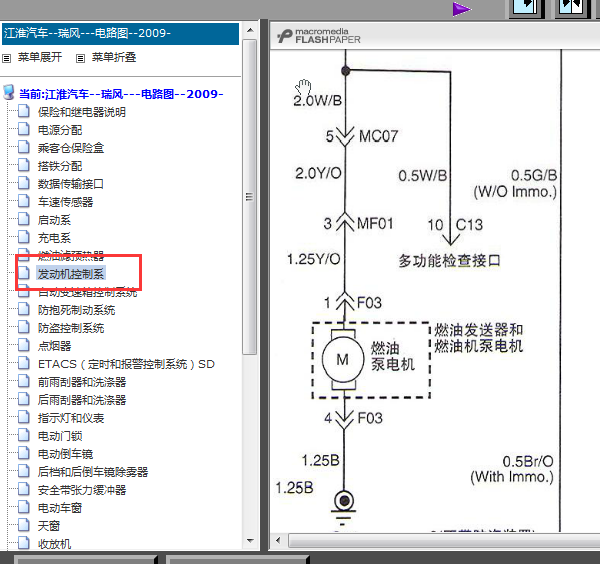The image size is (600, 564).
Task: Click the page icon beside 车速传感器
Action: (x=24, y=201)
